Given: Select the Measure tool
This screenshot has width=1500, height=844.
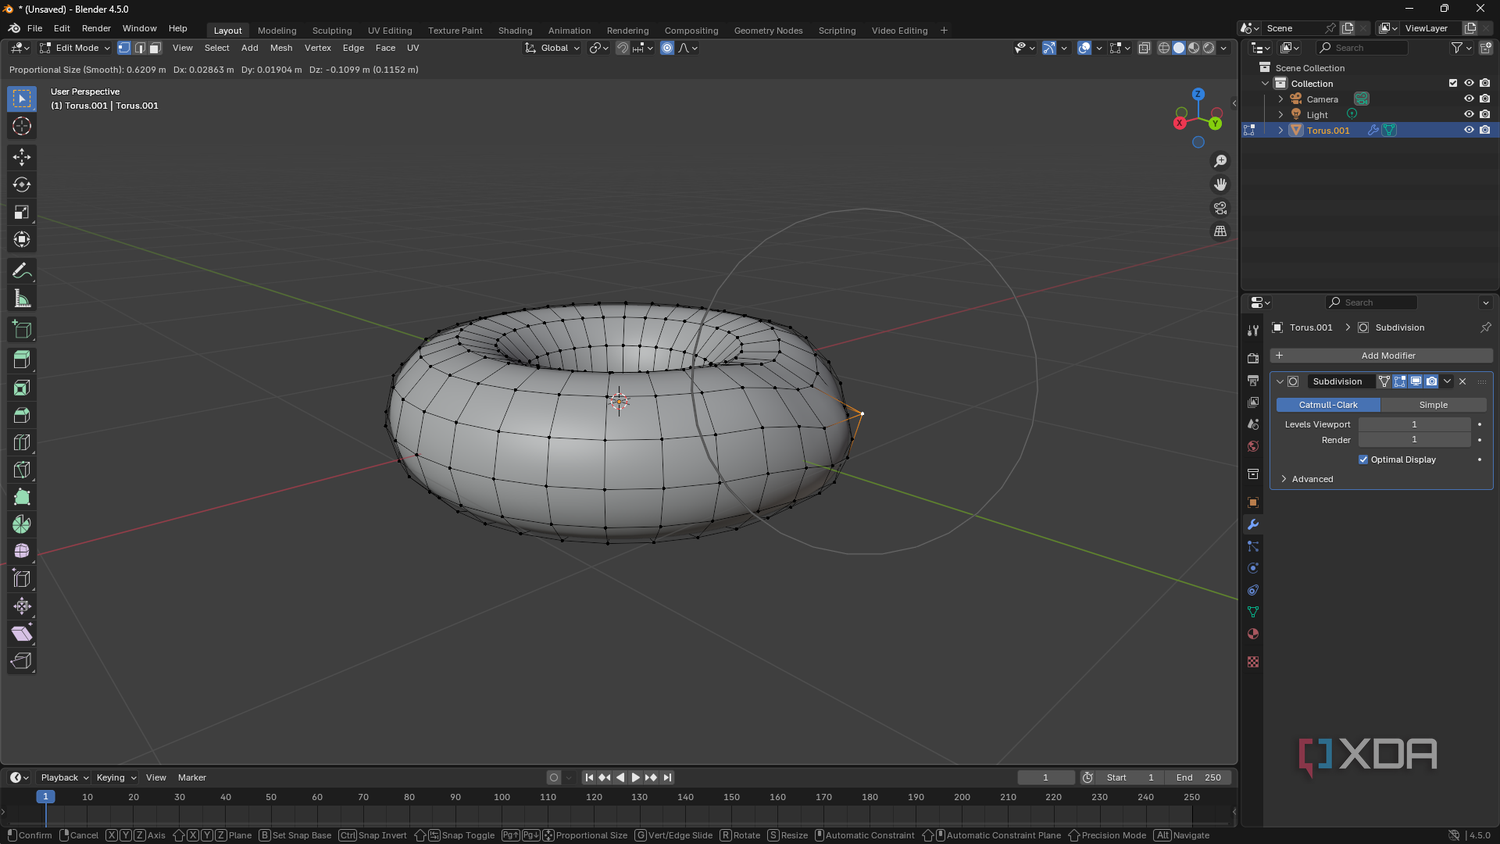Looking at the screenshot, I should point(22,298).
